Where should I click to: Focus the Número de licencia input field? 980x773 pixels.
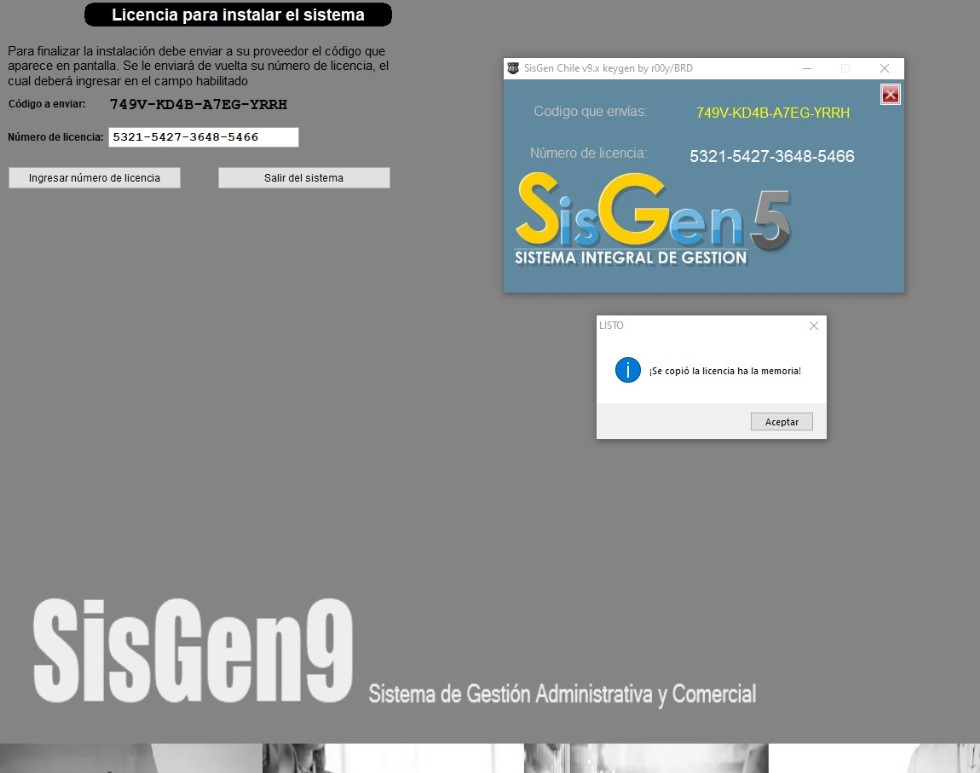204,137
